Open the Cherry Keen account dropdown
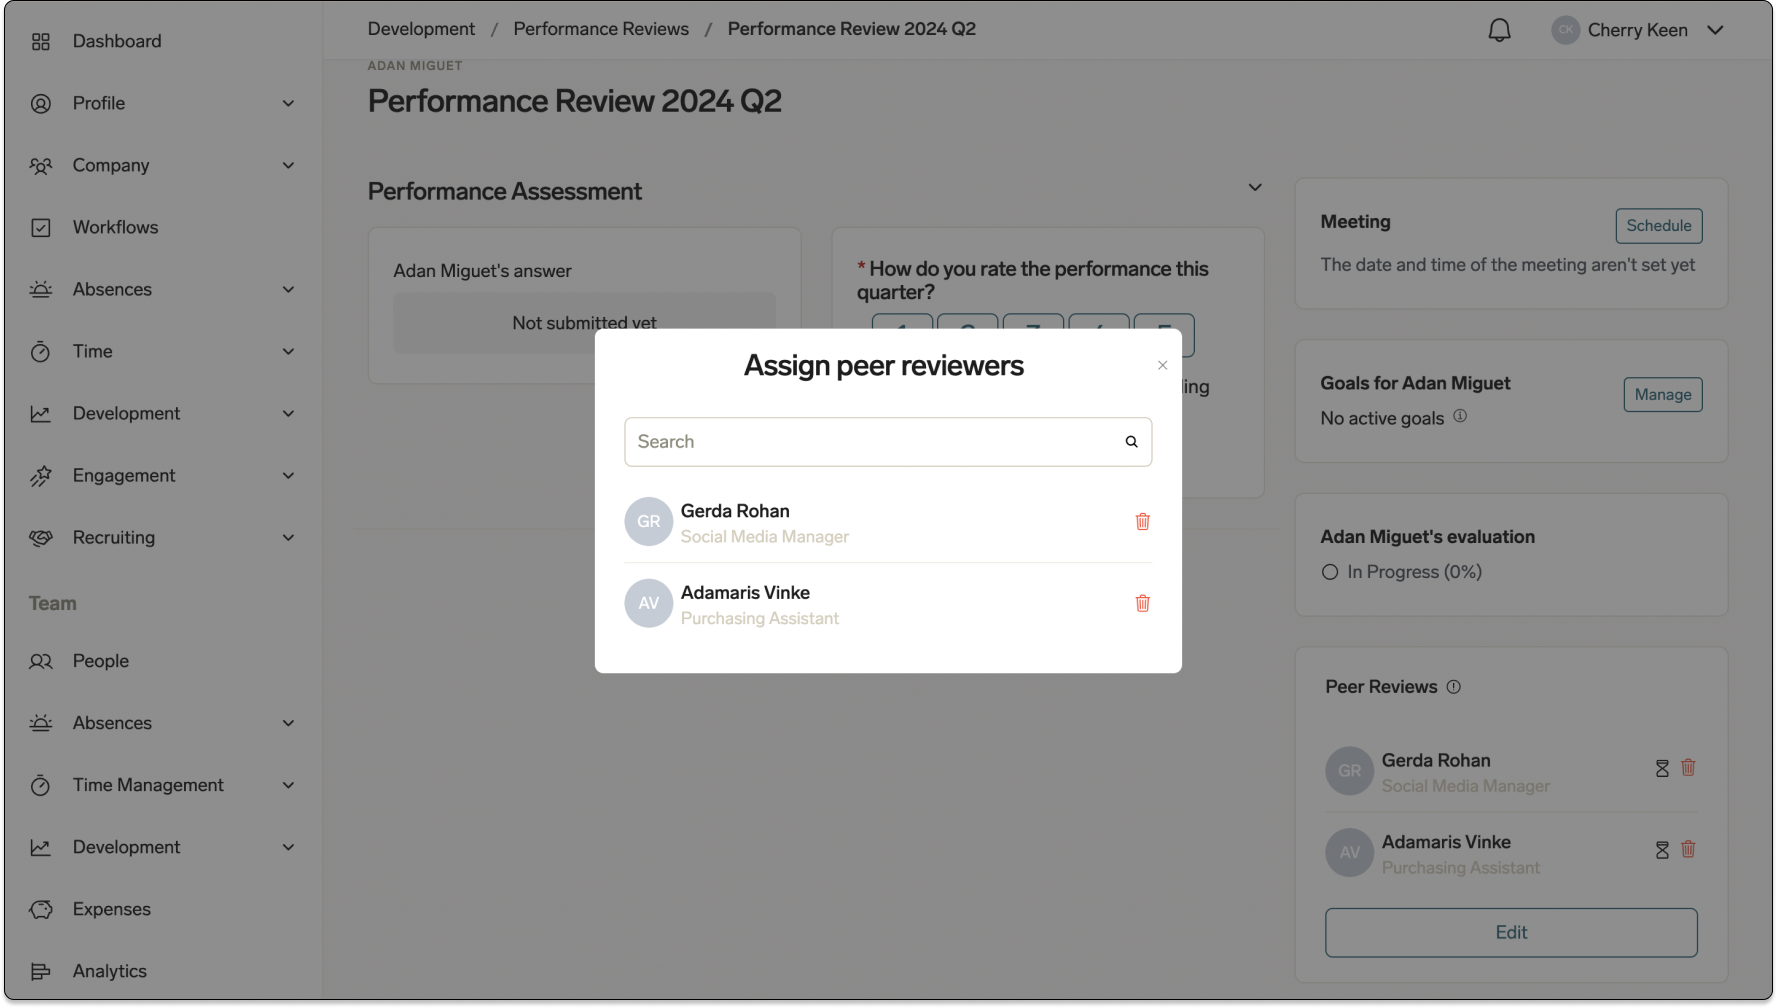 (1638, 29)
